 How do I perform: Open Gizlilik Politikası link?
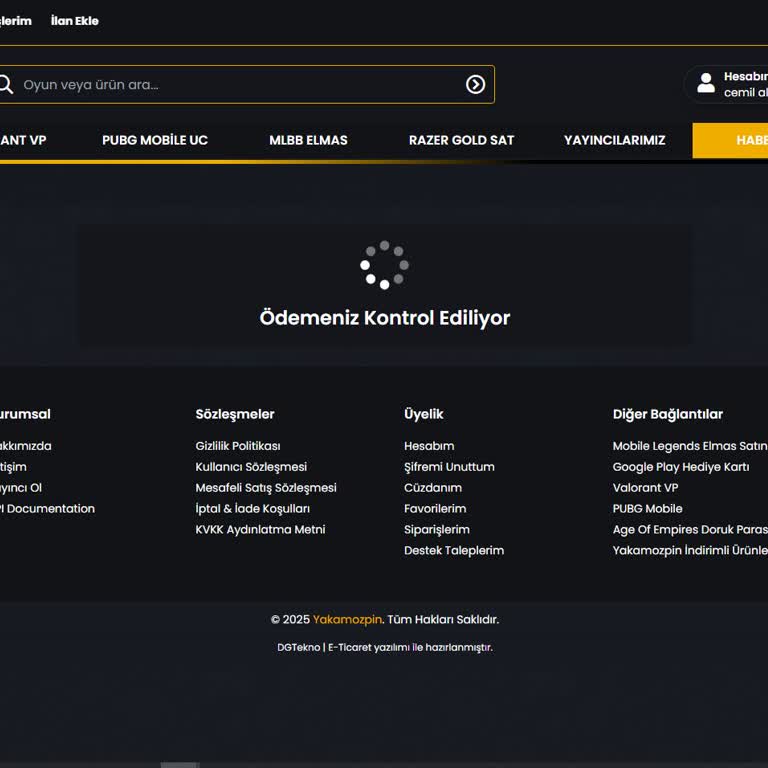pos(238,446)
